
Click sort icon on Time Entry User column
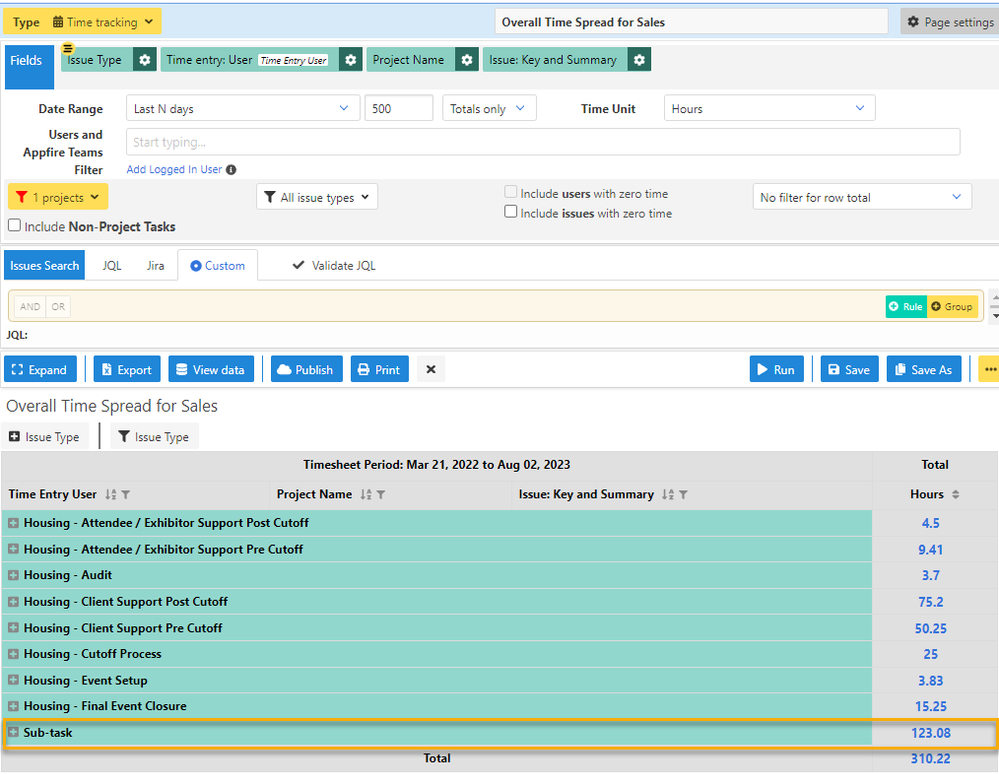[111, 494]
